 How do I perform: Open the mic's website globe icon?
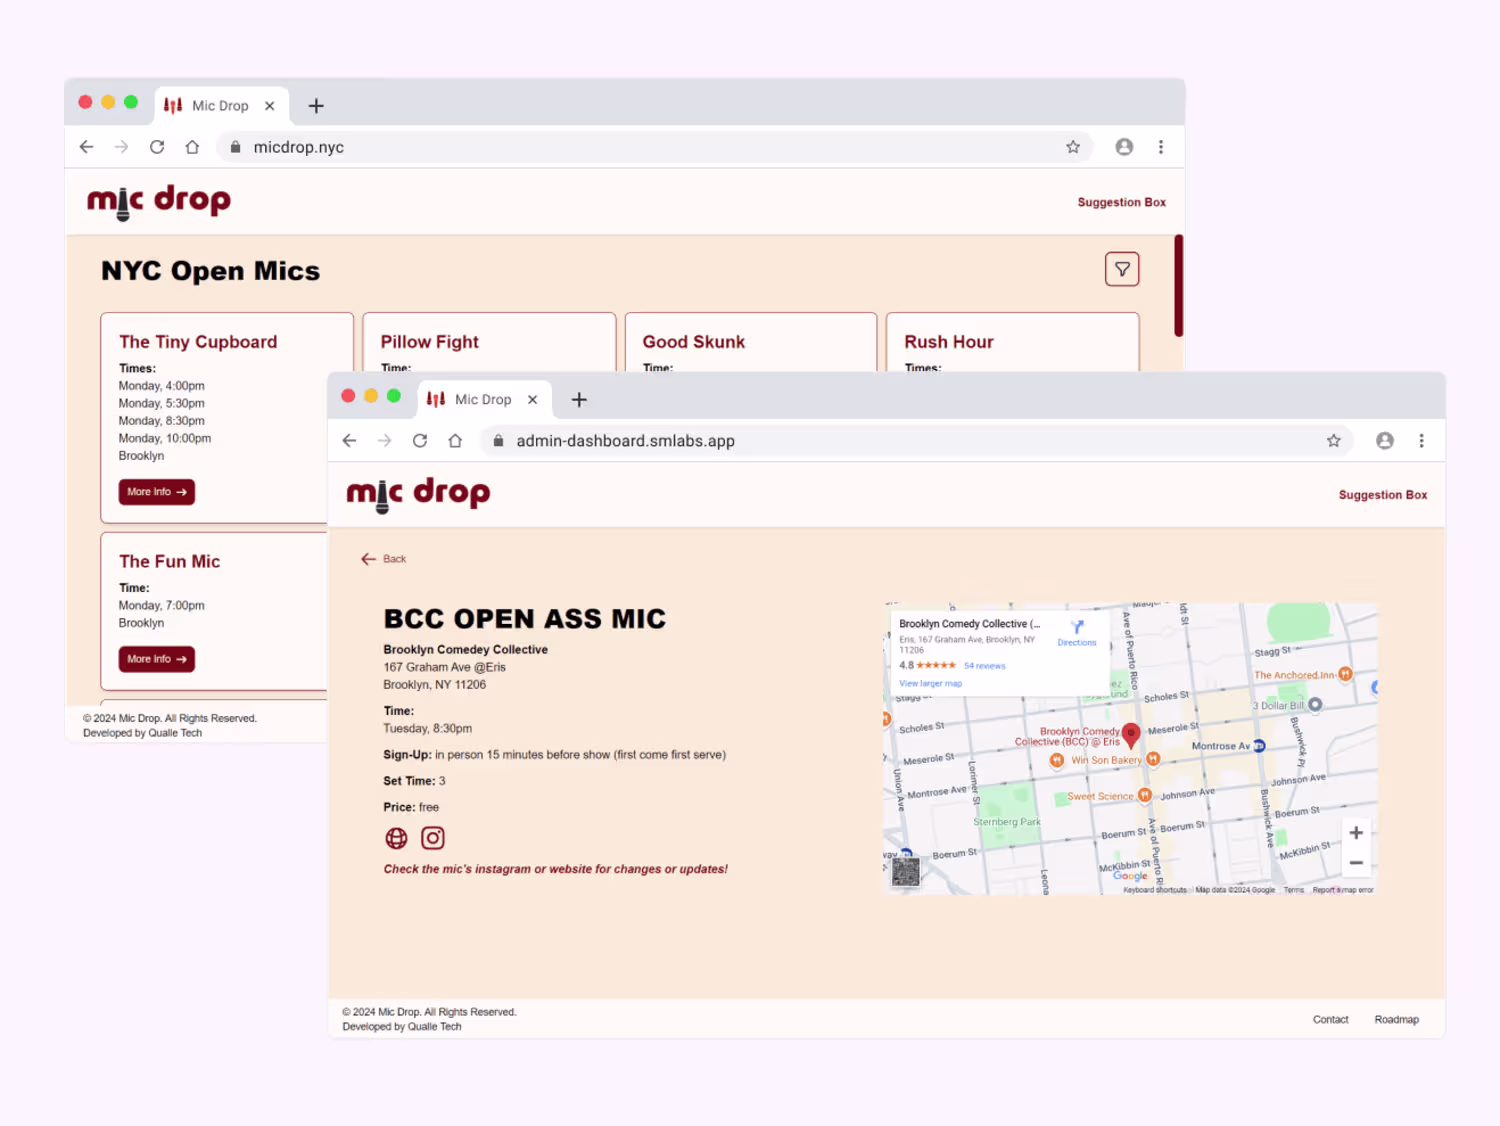(396, 838)
